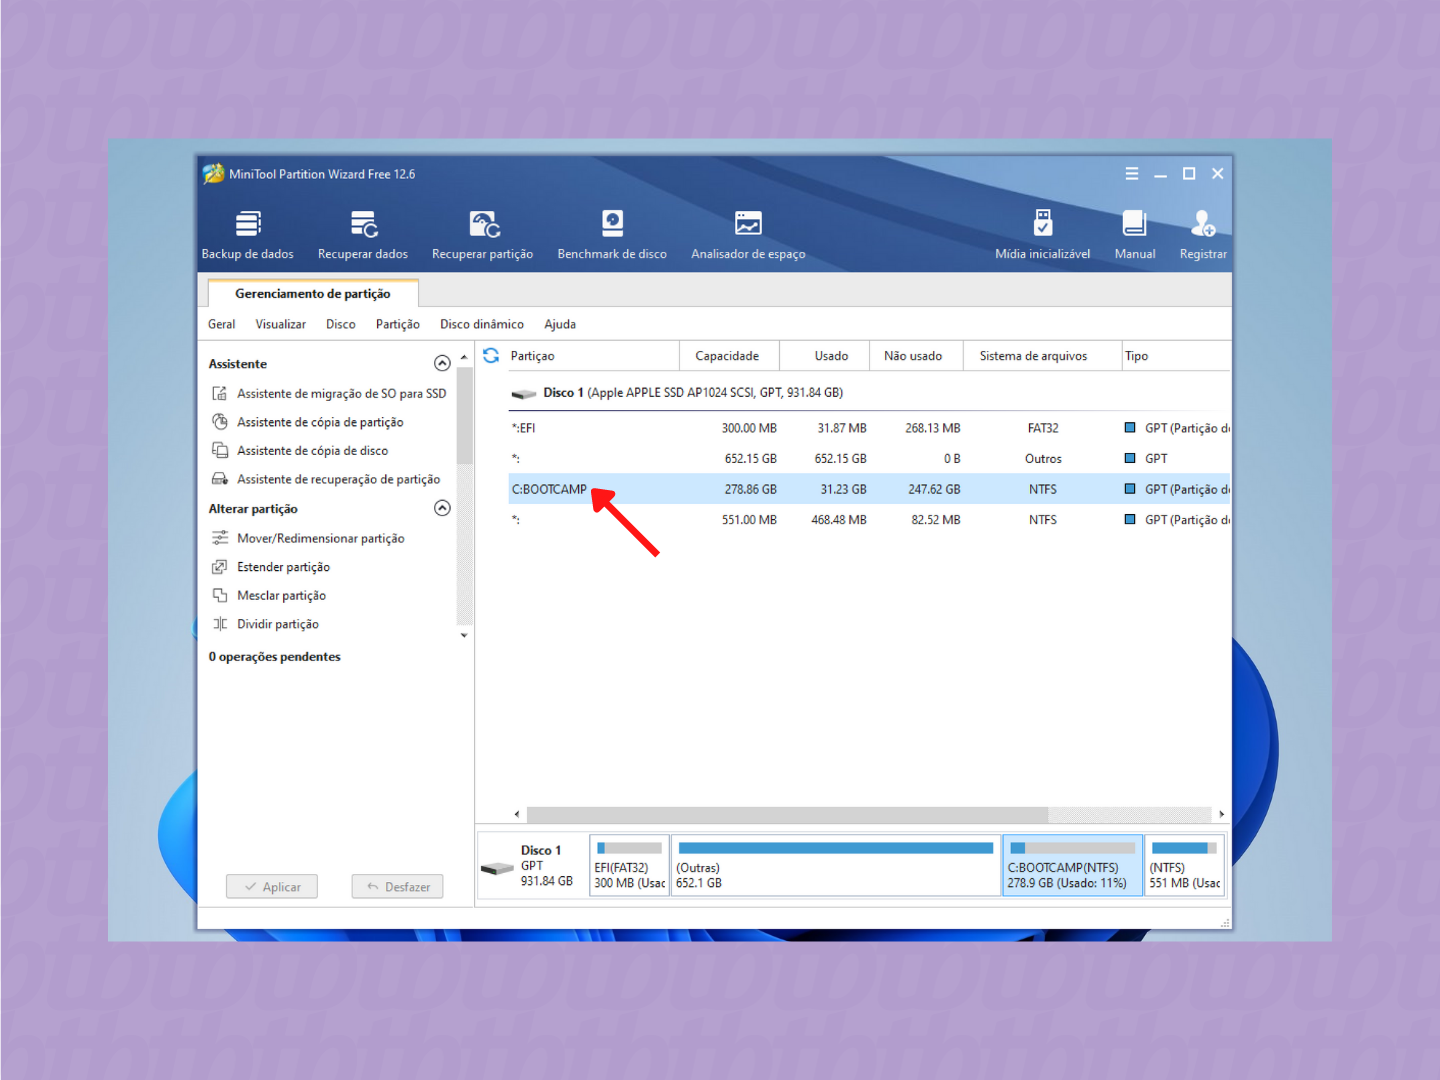Click blue type swatch in Outros row
This screenshot has height=1080, width=1440.
point(1130,458)
